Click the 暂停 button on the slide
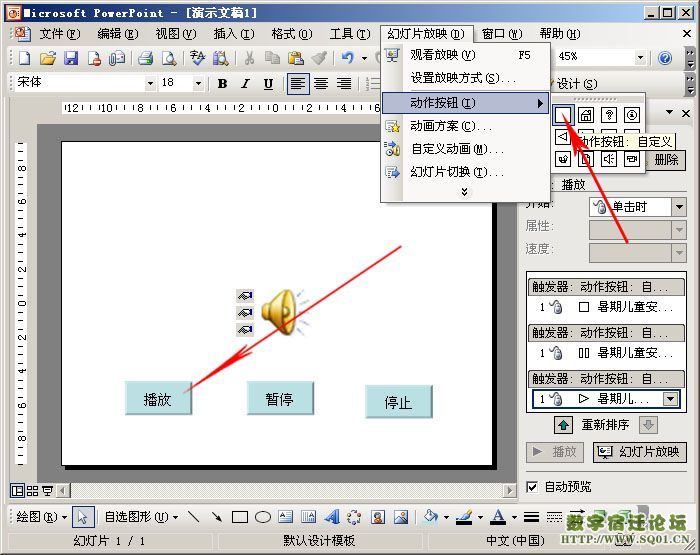This screenshot has width=700, height=555. coord(280,398)
